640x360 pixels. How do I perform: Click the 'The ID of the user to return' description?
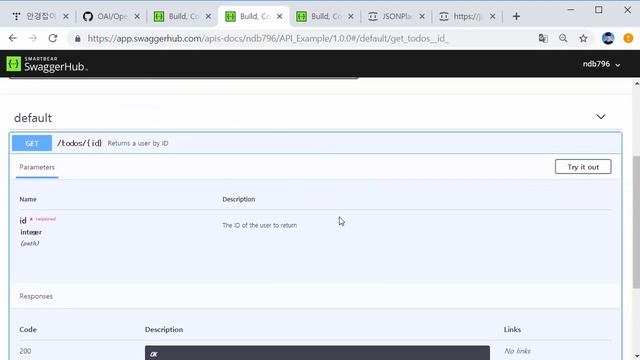pos(260,225)
